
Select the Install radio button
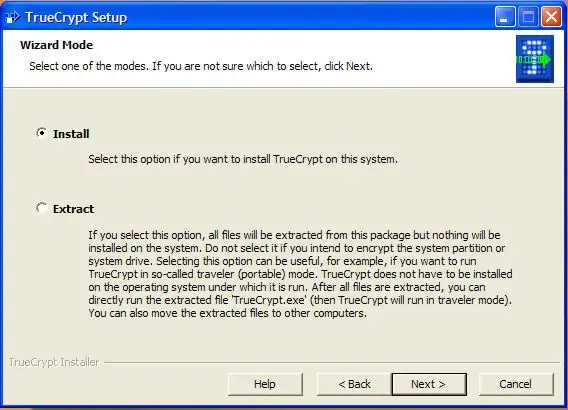coord(42,133)
